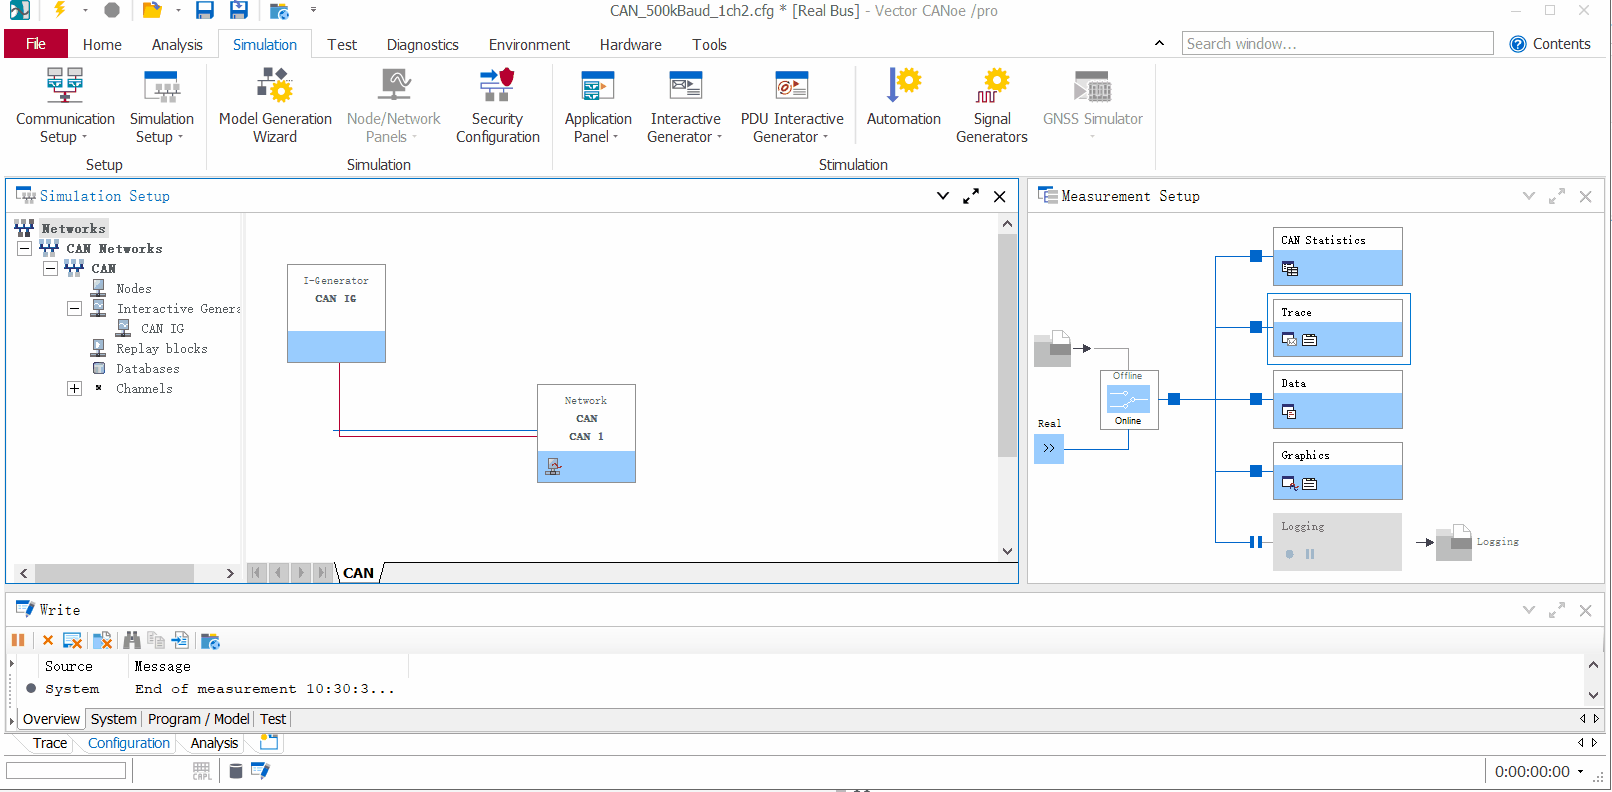The width and height of the screenshot is (1612, 792).
Task: Switch to the Diagnostics ribbon tab
Action: [422, 44]
